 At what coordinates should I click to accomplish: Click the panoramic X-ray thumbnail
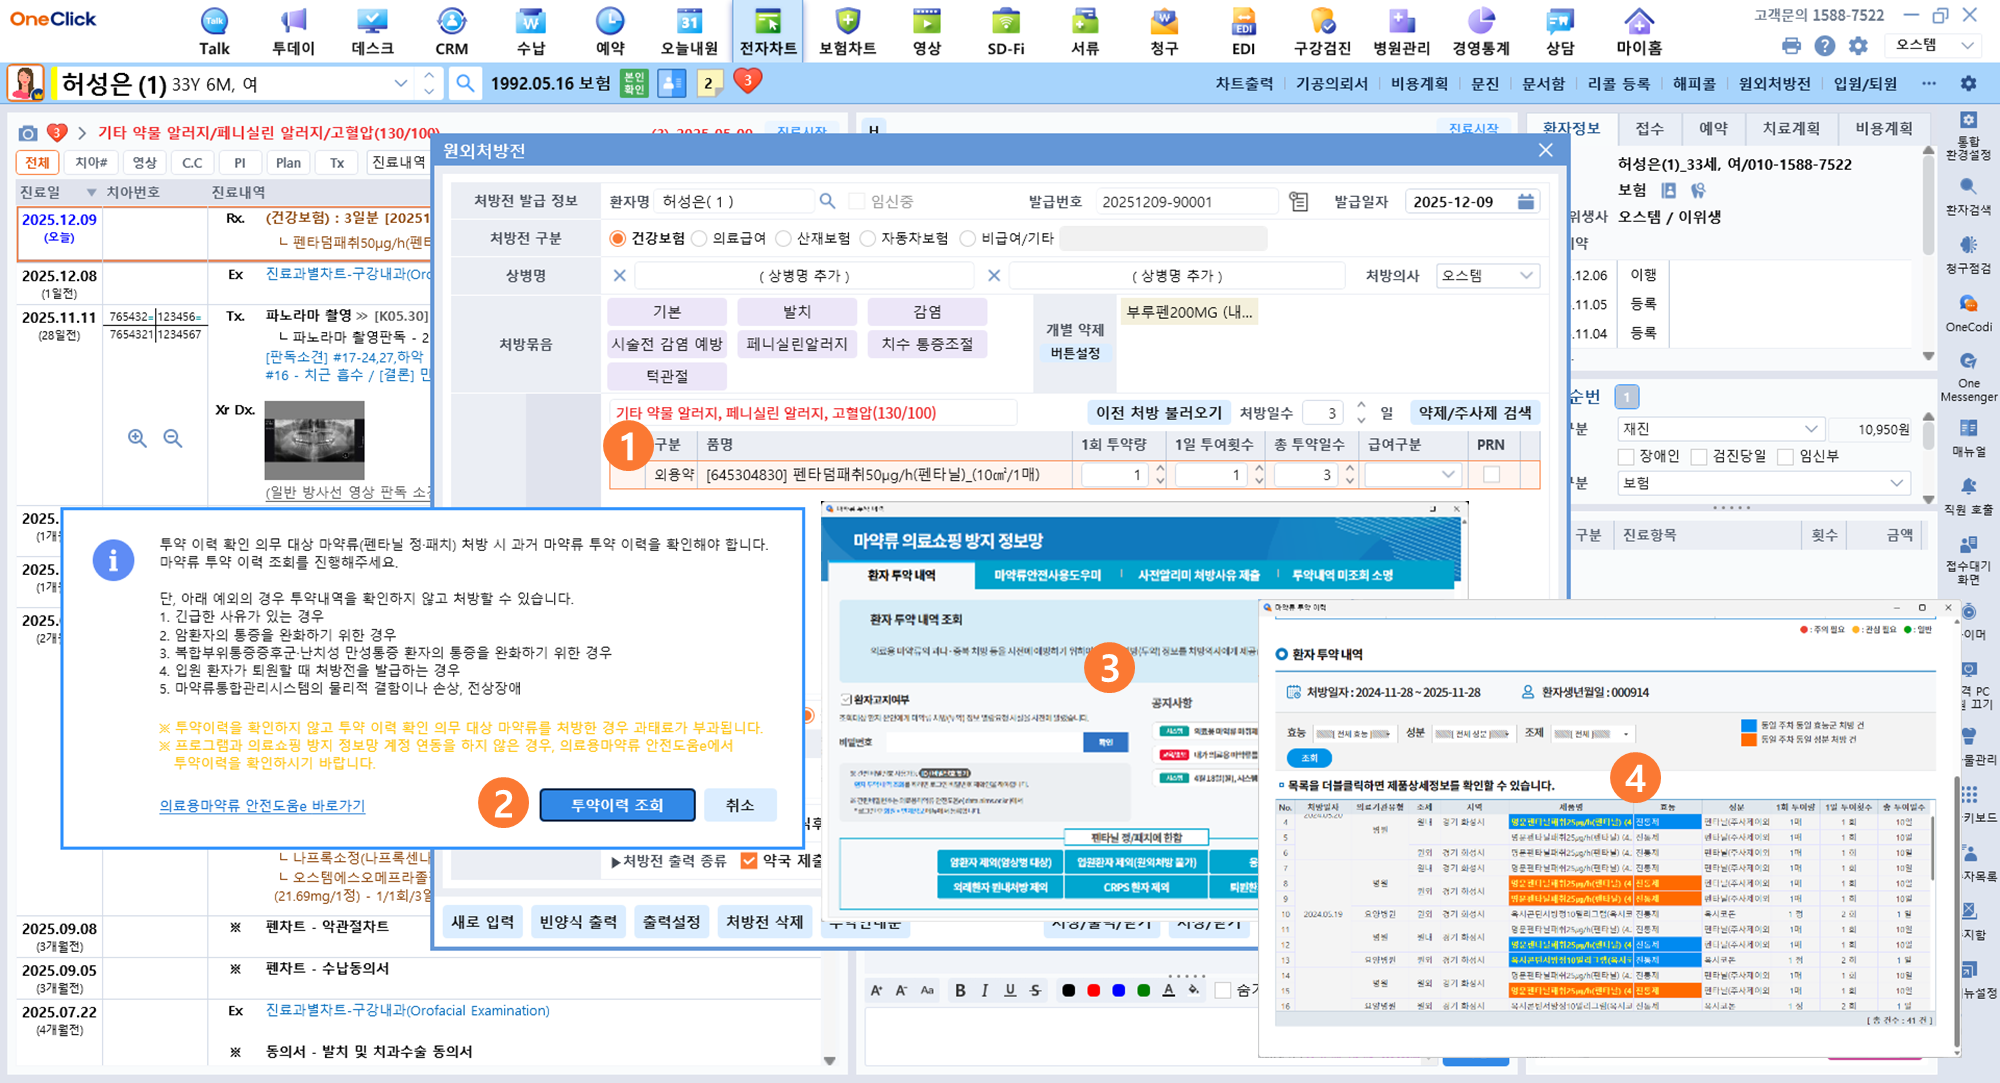[x=314, y=440]
